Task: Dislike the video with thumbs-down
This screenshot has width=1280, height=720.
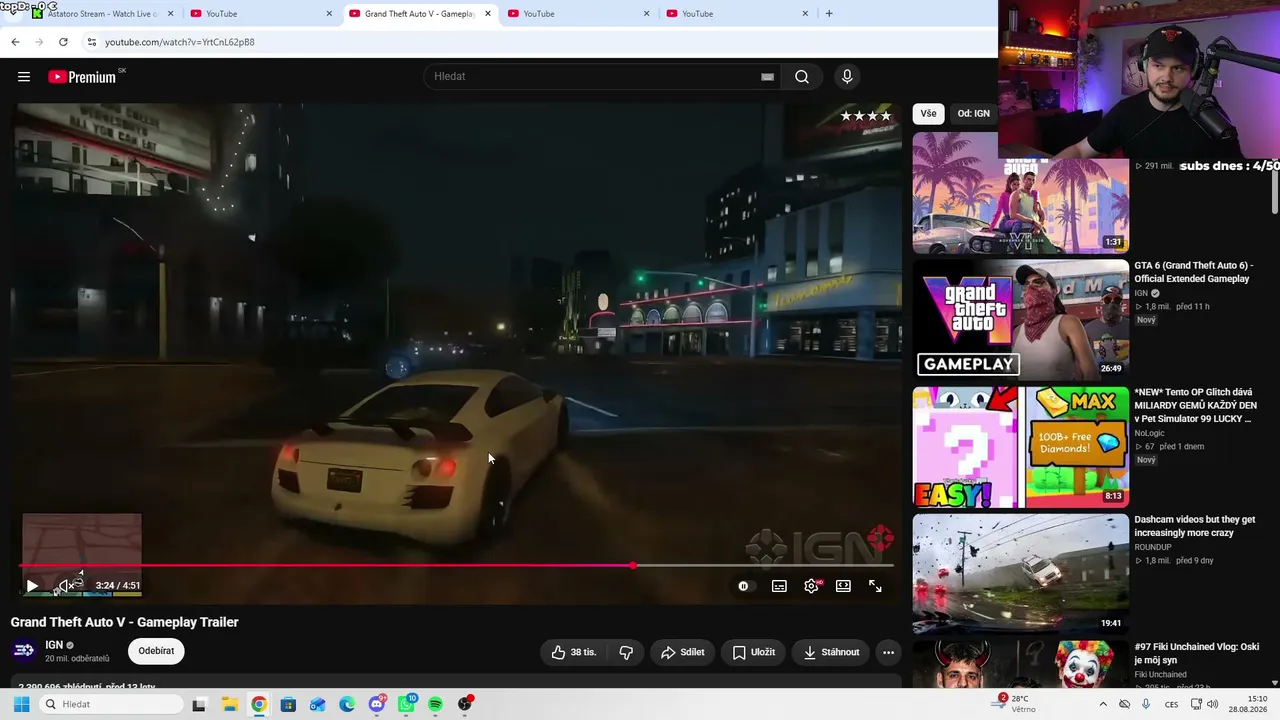Action: point(626,652)
